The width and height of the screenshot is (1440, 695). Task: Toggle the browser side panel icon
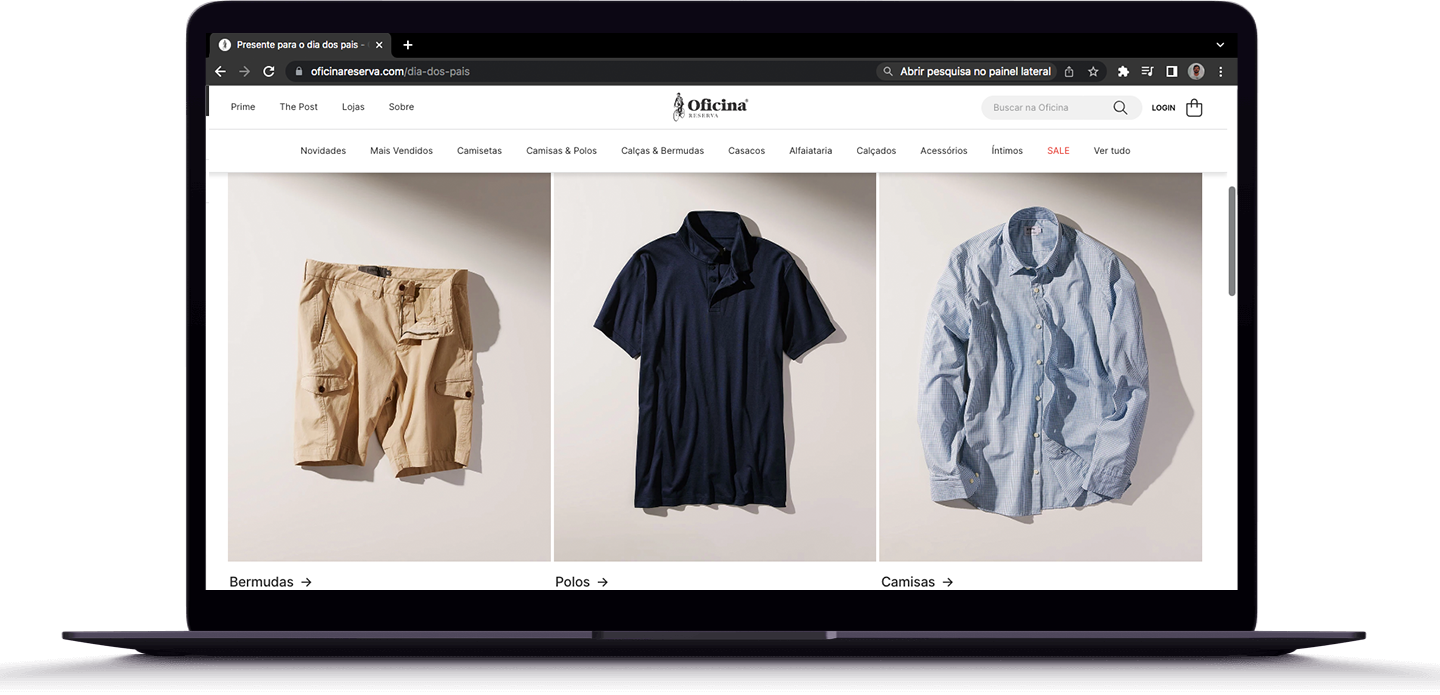1171,72
